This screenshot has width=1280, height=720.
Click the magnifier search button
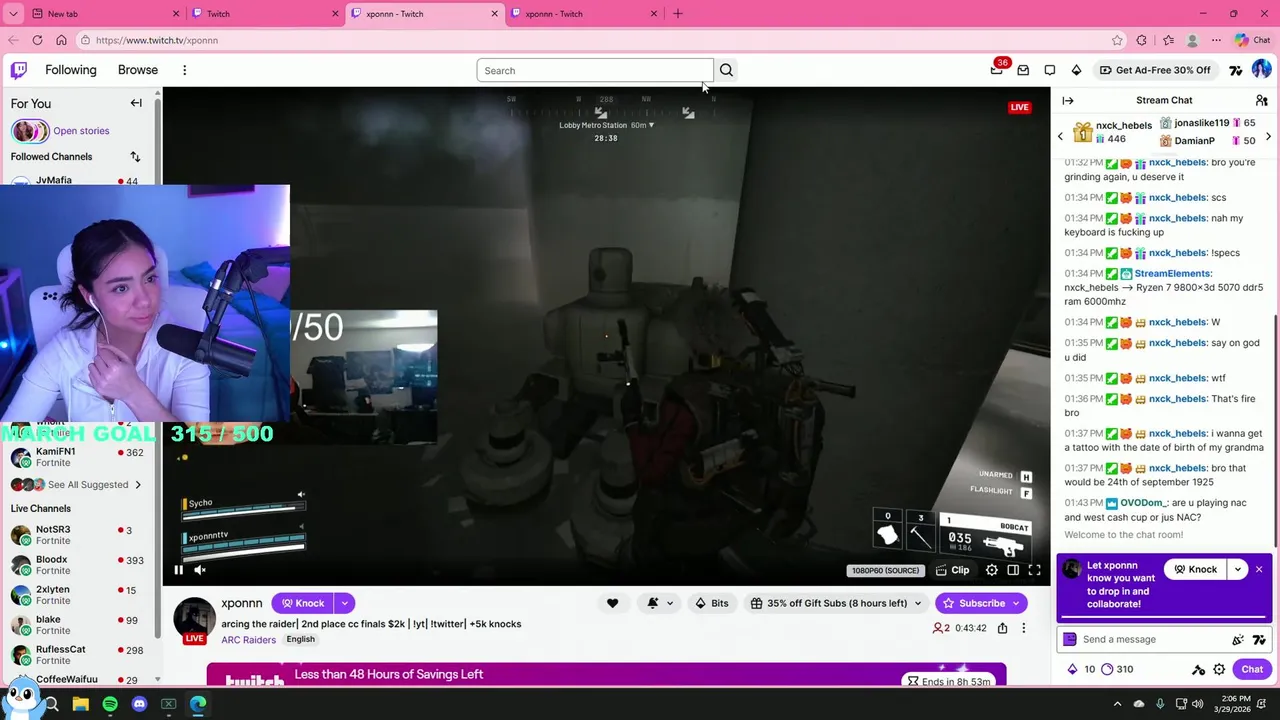[726, 70]
